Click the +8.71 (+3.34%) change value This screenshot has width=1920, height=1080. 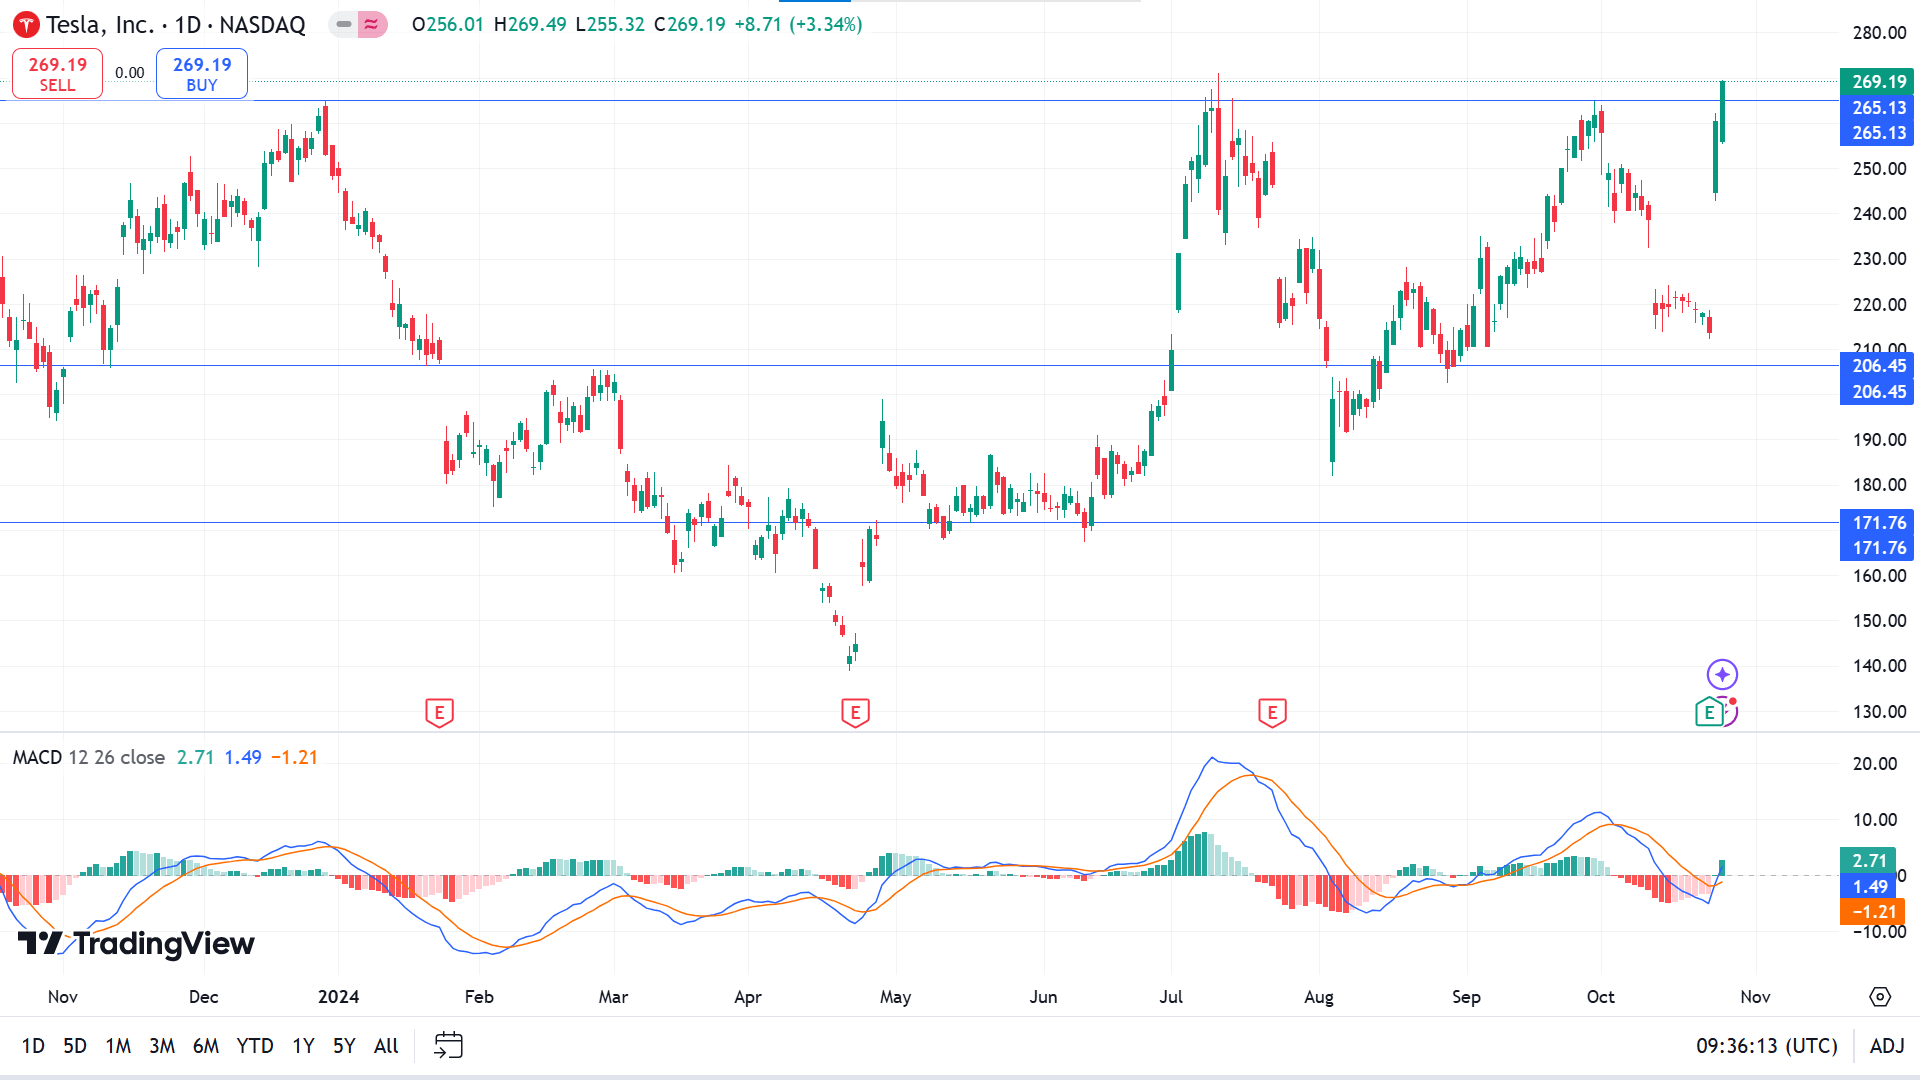[x=798, y=24]
